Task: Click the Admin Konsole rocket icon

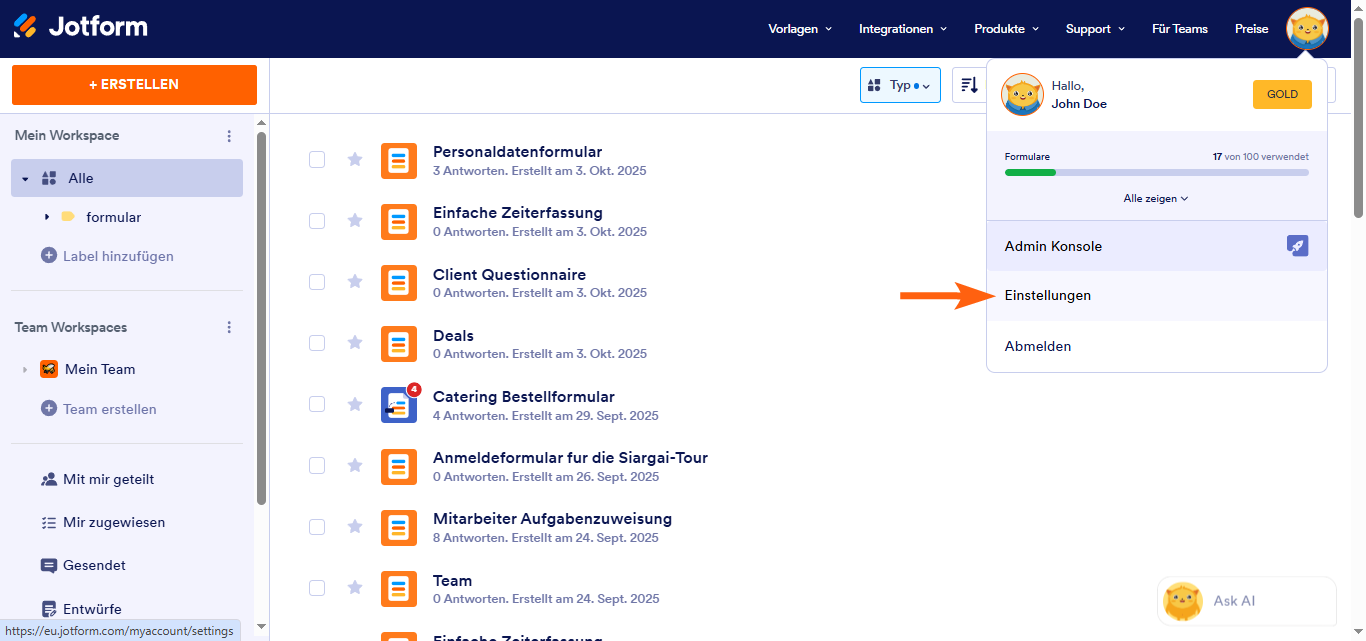Action: pyautogui.click(x=1297, y=246)
